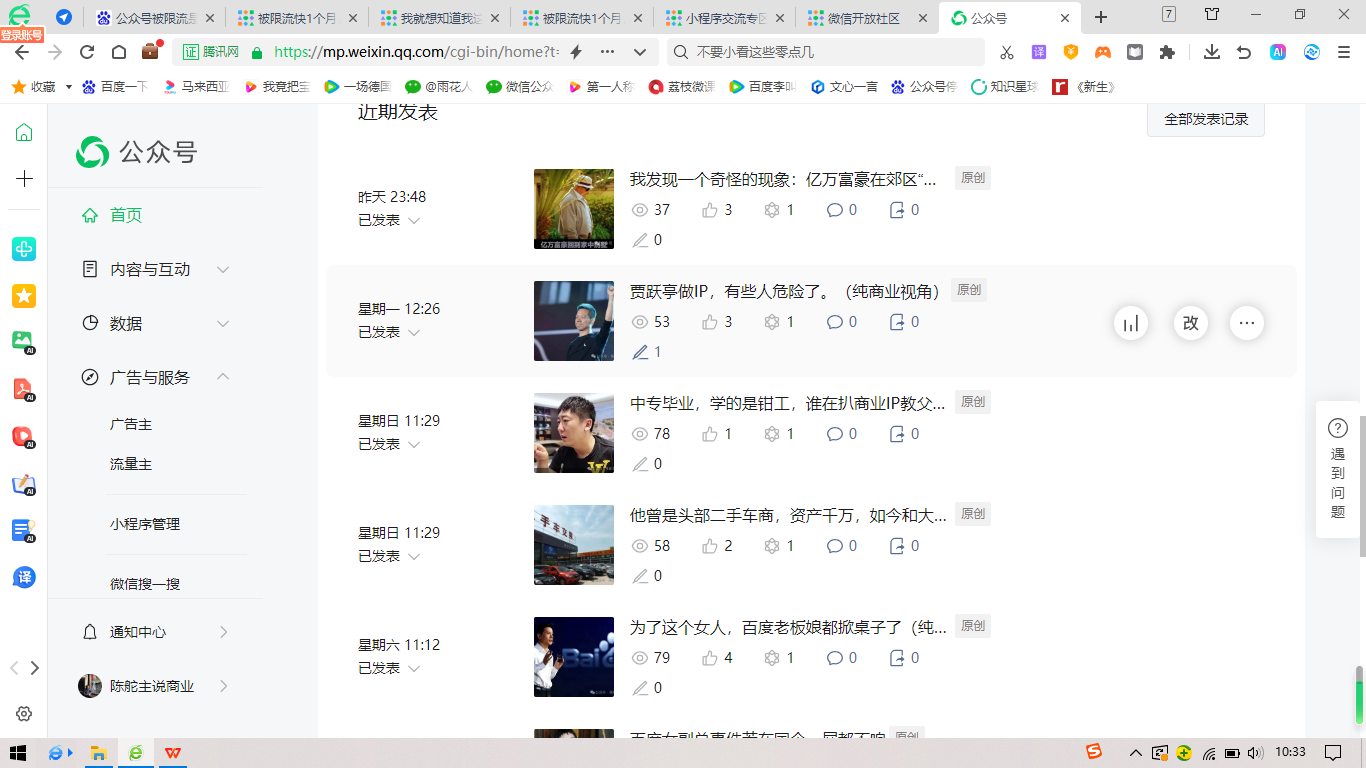Image resolution: width=1366 pixels, height=768 pixels.
Task: Open the bookmarks 收藏 dropdown arrow
Action: point(69,87)
